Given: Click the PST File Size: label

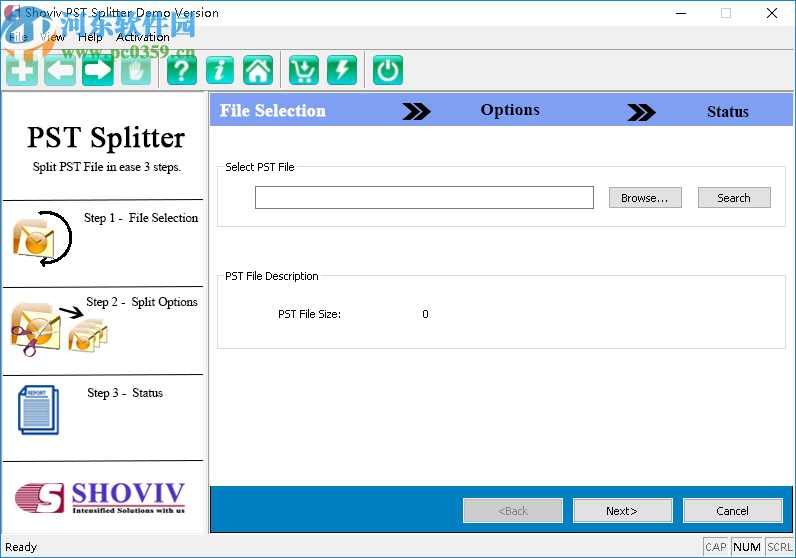Looking at the screenshot, I should [x=309, y=314].
